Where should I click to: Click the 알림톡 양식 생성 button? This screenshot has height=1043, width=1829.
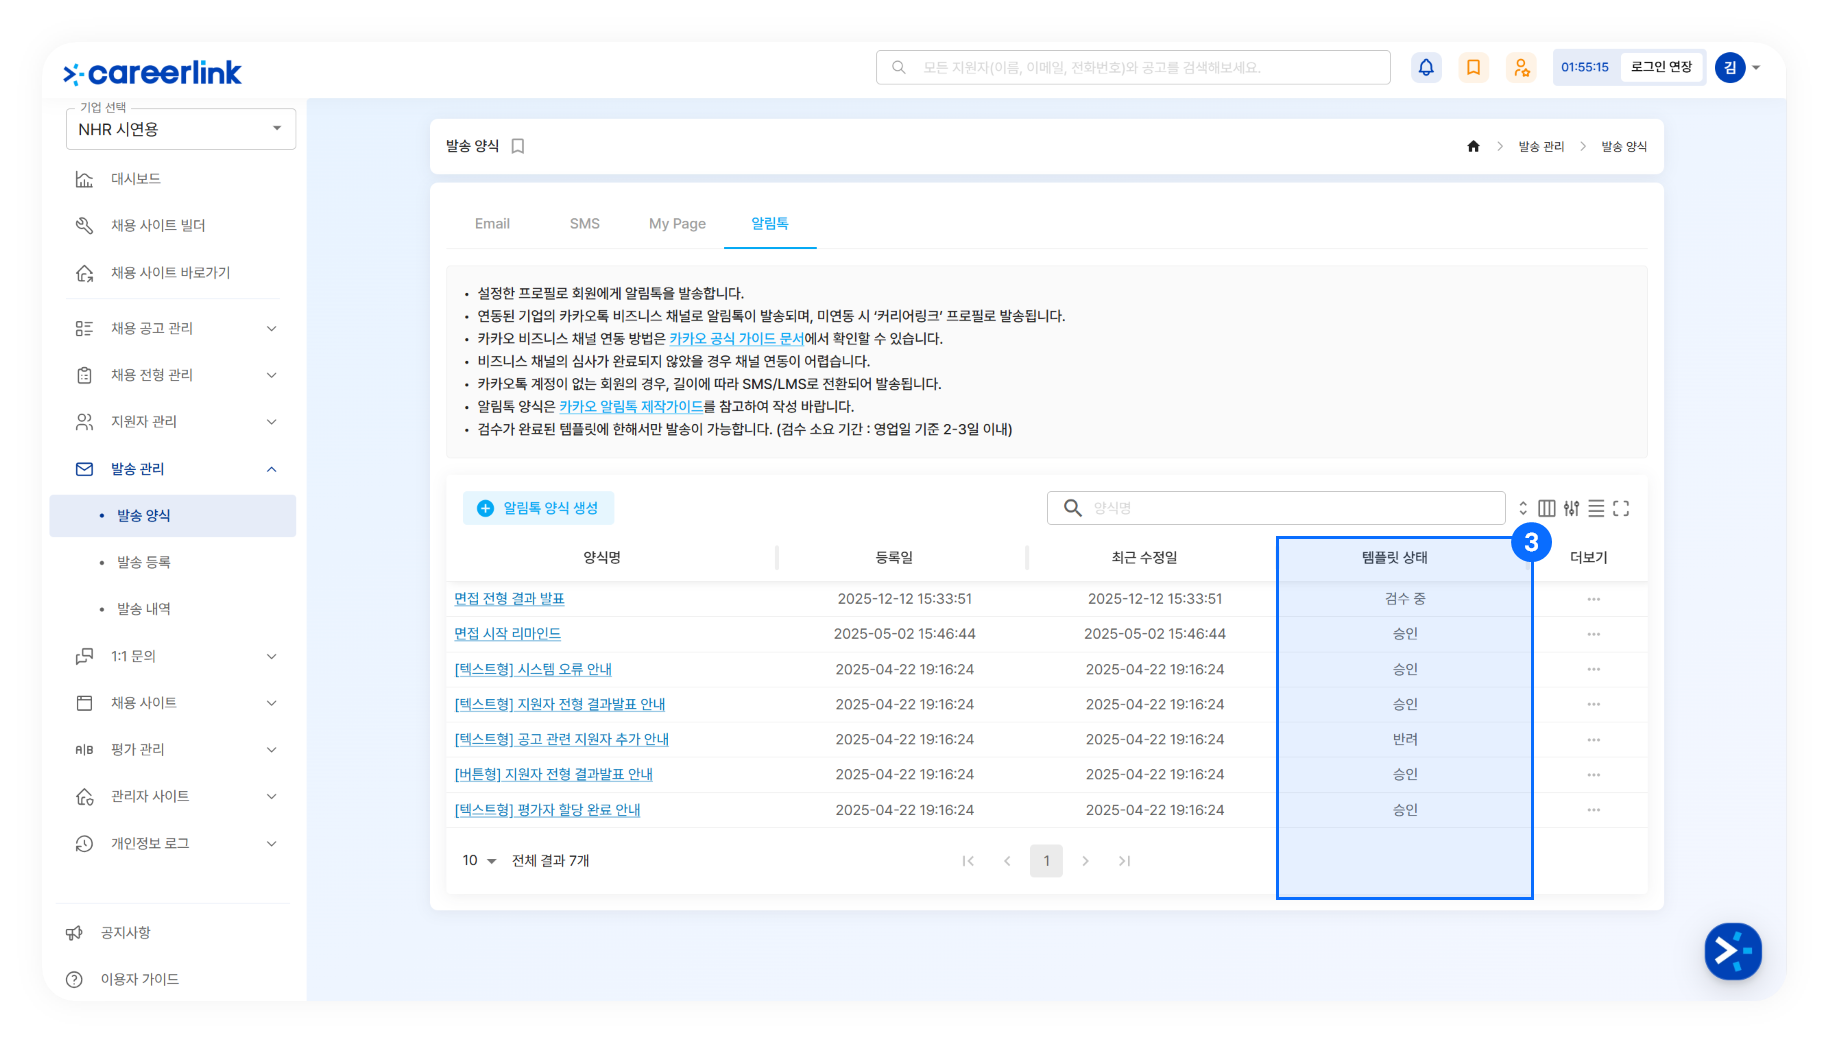538,508
